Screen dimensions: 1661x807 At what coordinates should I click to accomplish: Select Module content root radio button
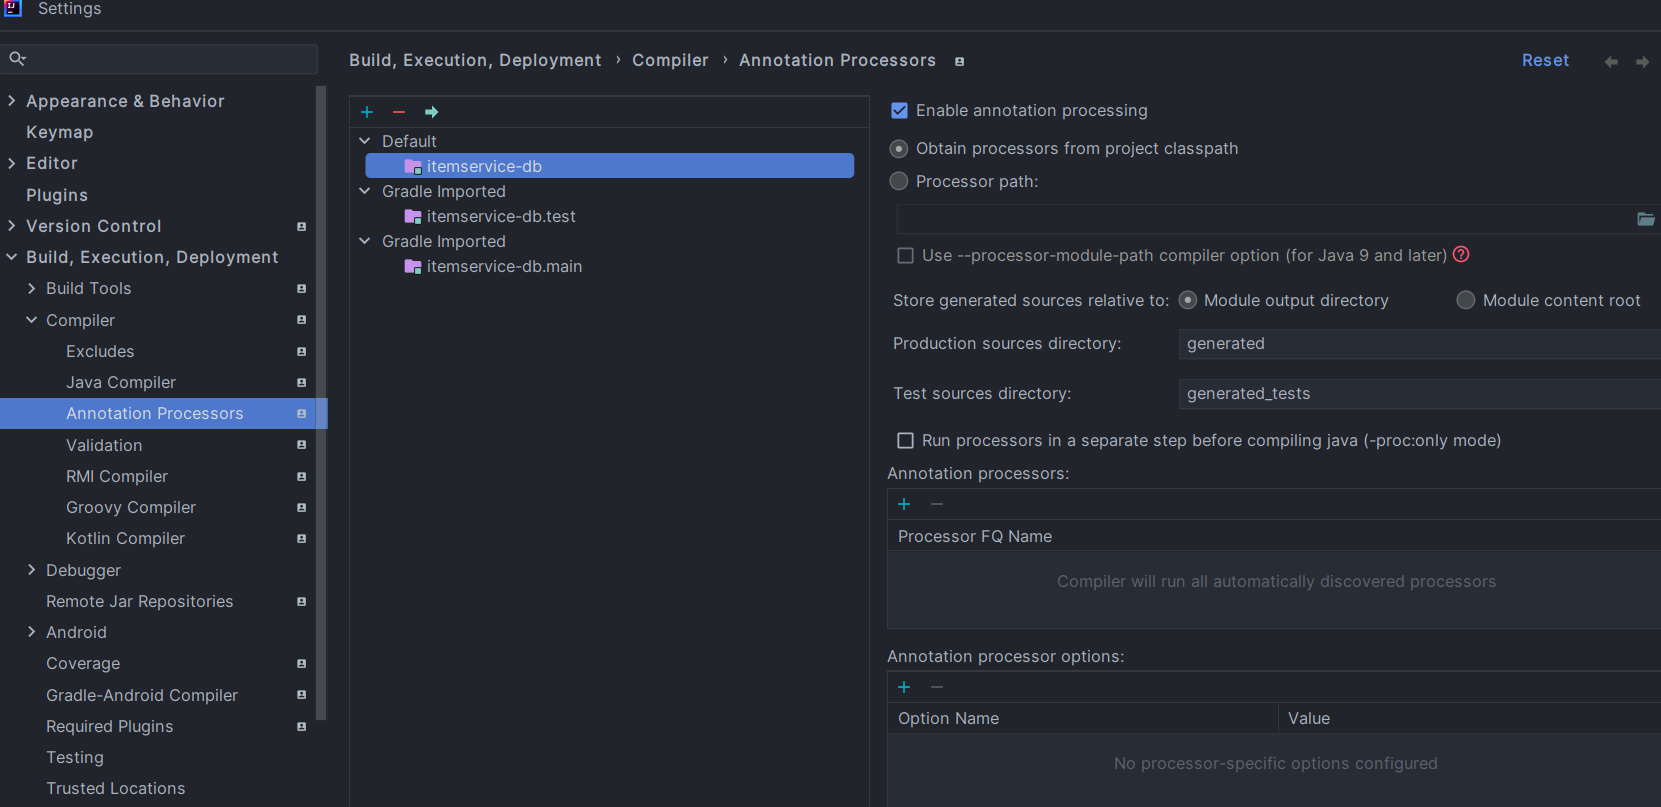pyautogui.click(x=1466, y=300)
